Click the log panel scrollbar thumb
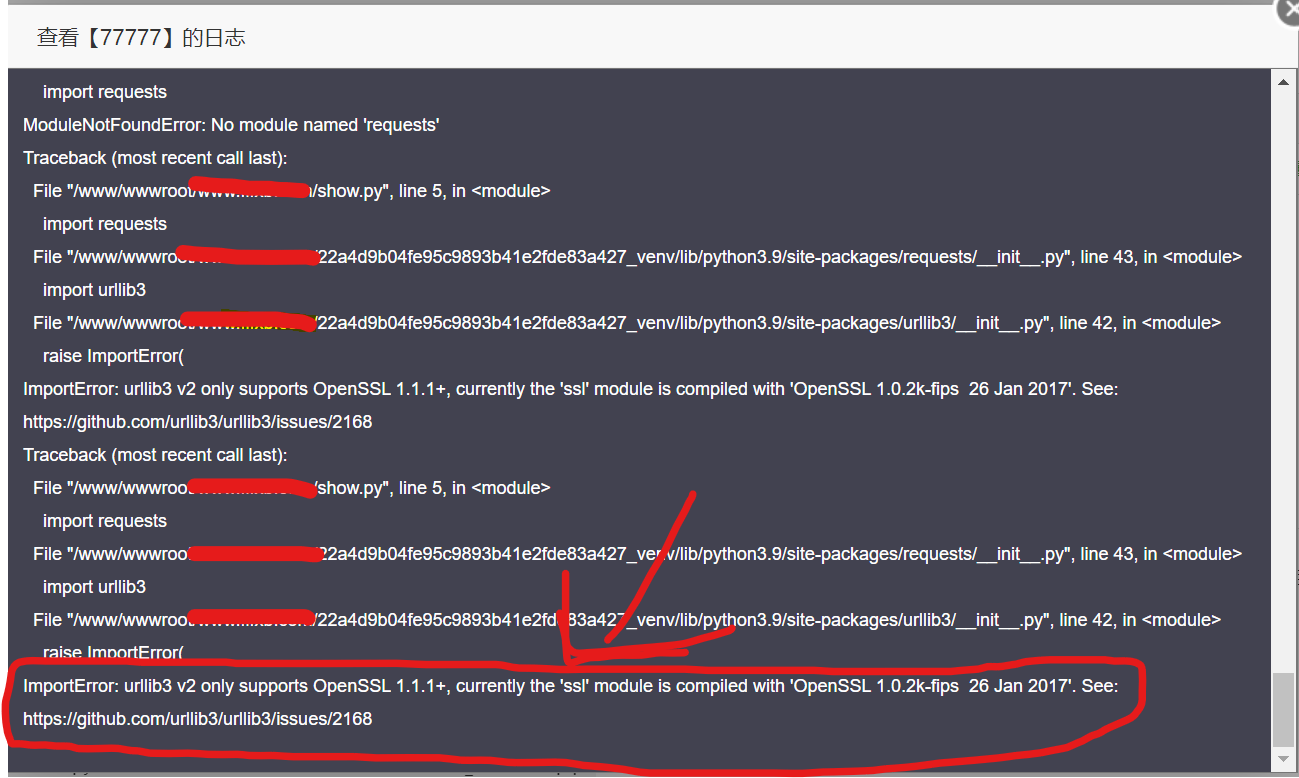The image size is (1299, 778). pyautogui.click(x=1283, y=709)
